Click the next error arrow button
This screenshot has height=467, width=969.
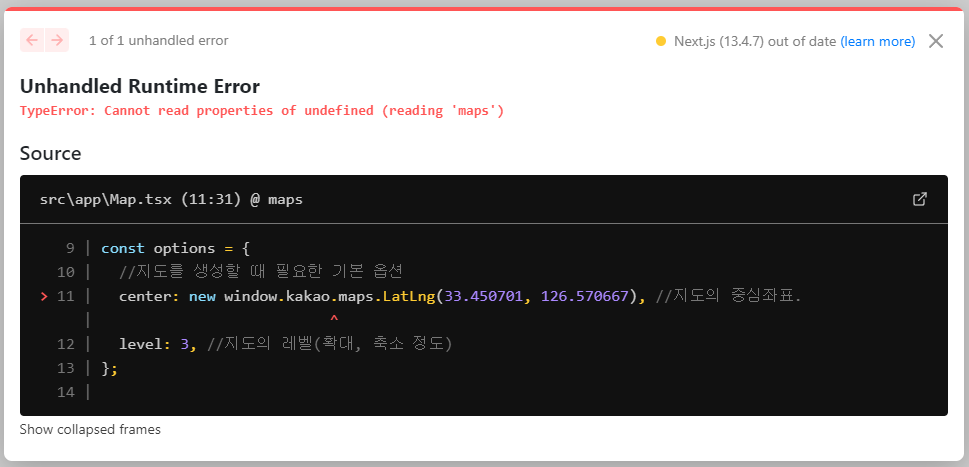tap(57, 40)
